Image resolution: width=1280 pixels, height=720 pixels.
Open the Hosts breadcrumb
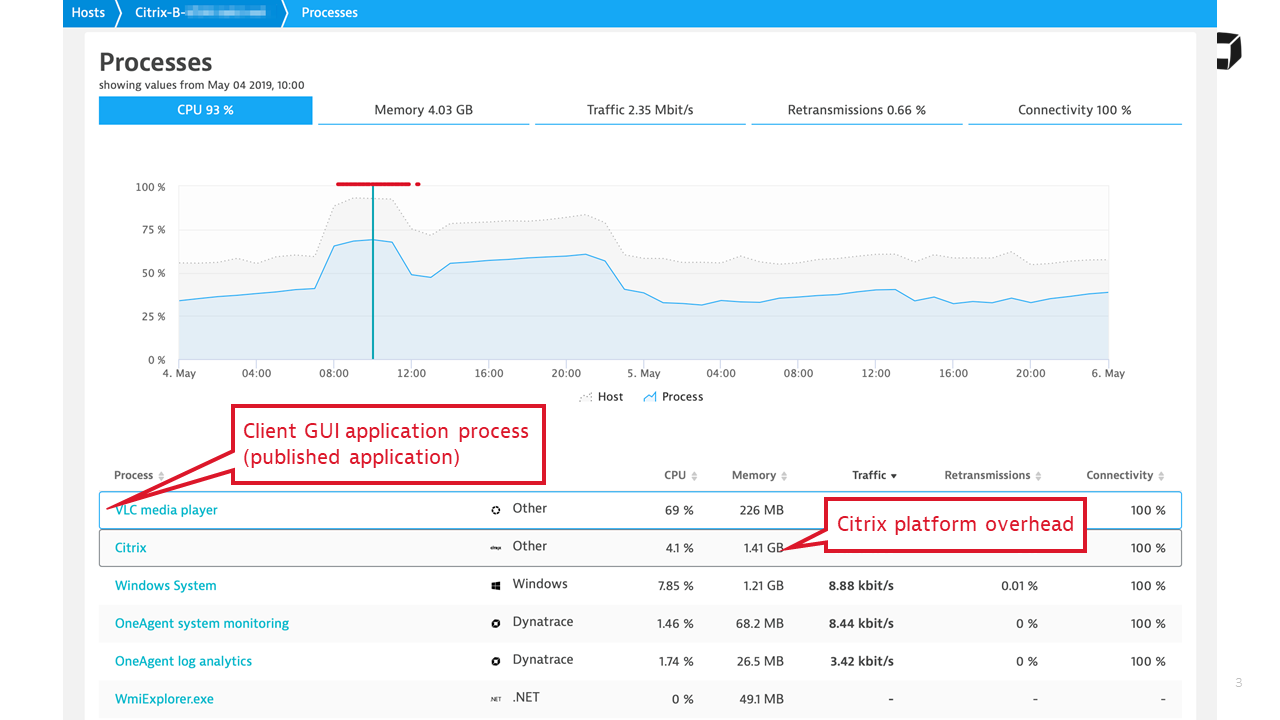(88, 13)
